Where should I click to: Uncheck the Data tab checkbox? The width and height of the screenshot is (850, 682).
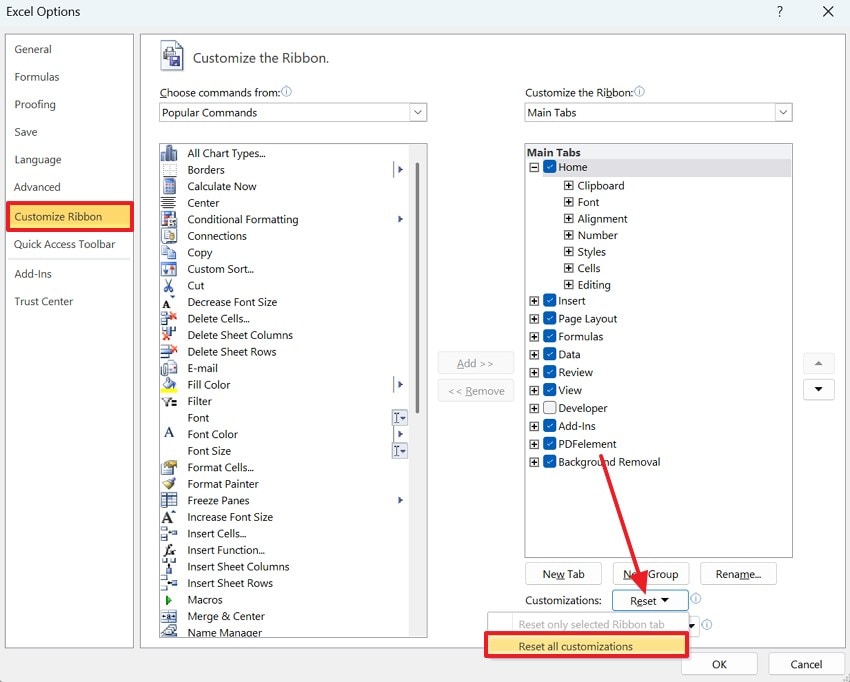pyautogui.click(x=550, y=354)
